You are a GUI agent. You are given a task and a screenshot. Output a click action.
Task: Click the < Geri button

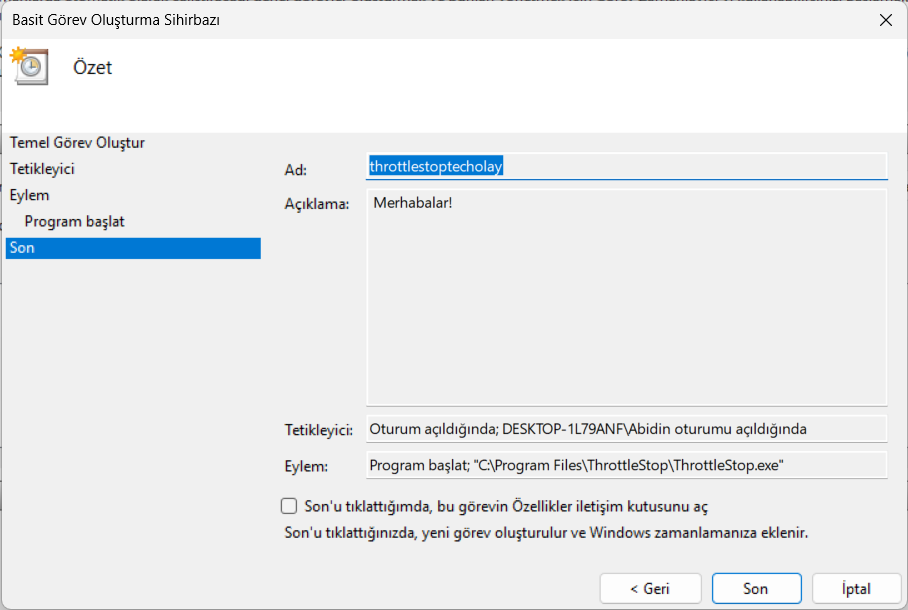pos(650,589)
